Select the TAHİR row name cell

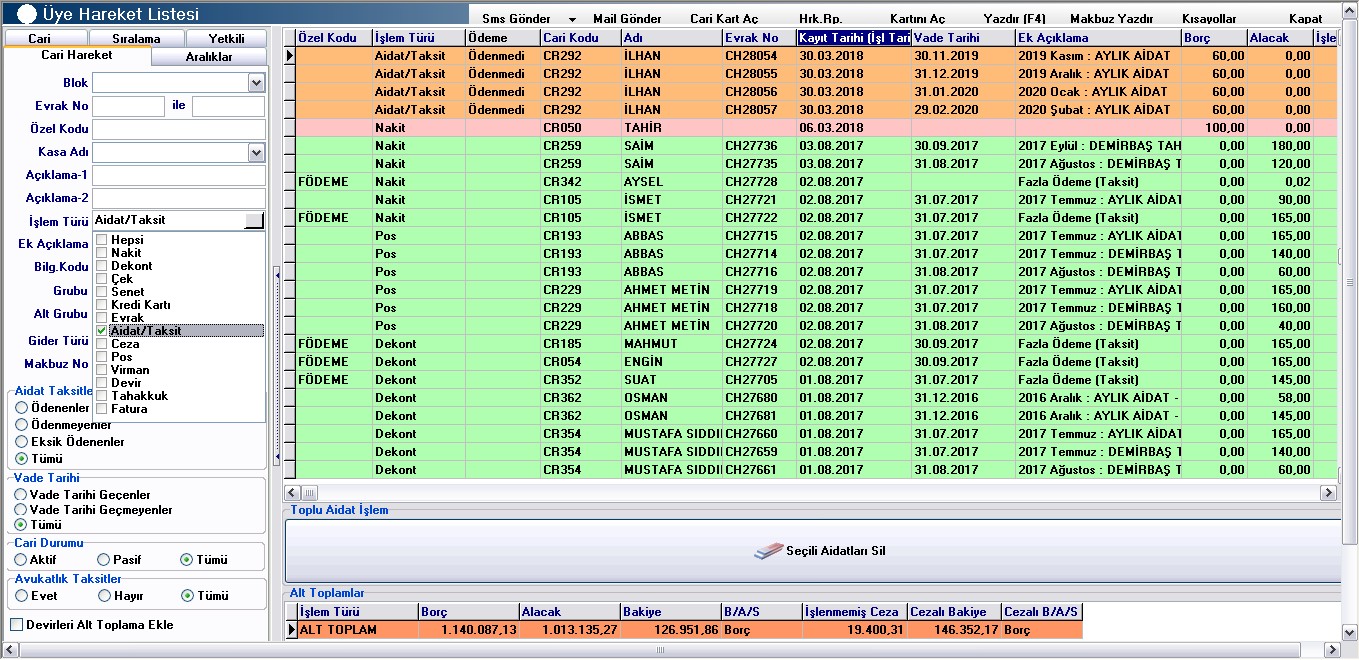point(671,128)
